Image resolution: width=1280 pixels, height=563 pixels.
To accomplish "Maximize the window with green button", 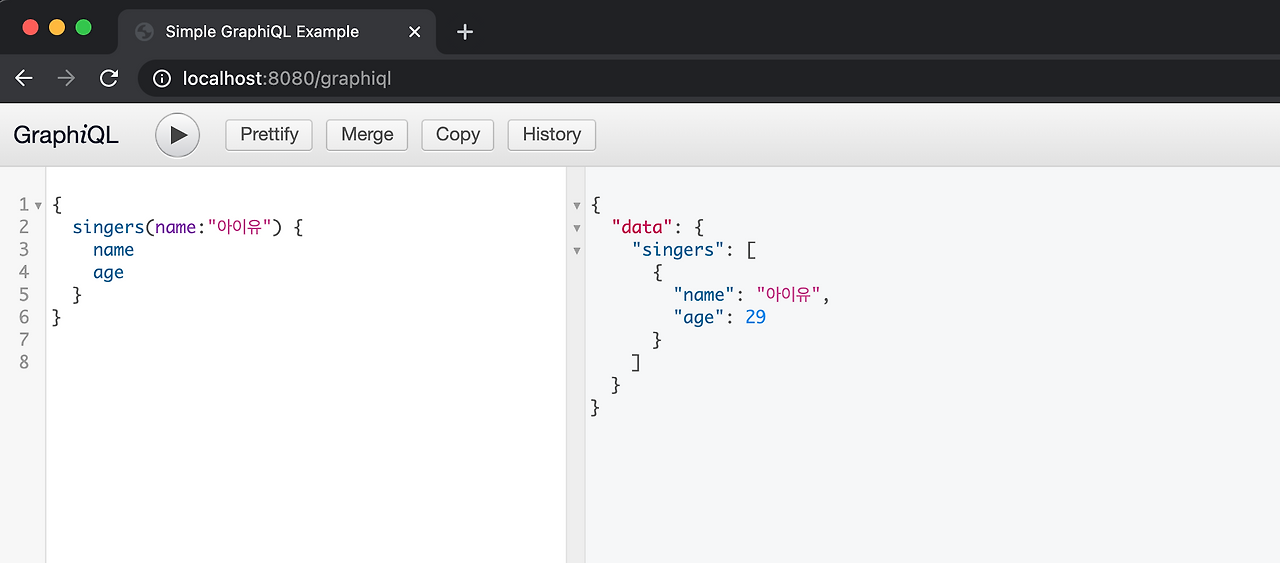I will click(84, 28).
